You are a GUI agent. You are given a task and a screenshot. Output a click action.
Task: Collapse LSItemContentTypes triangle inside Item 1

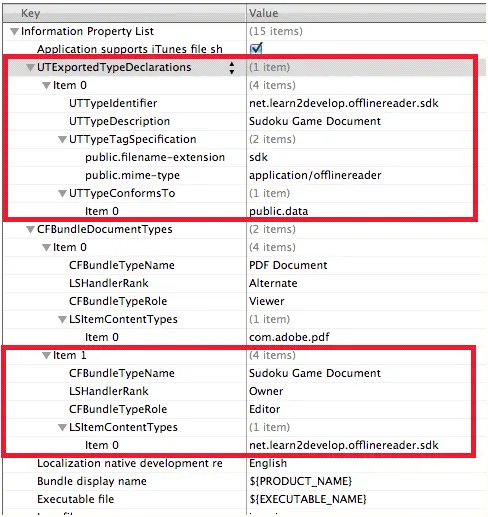(62, 428)
